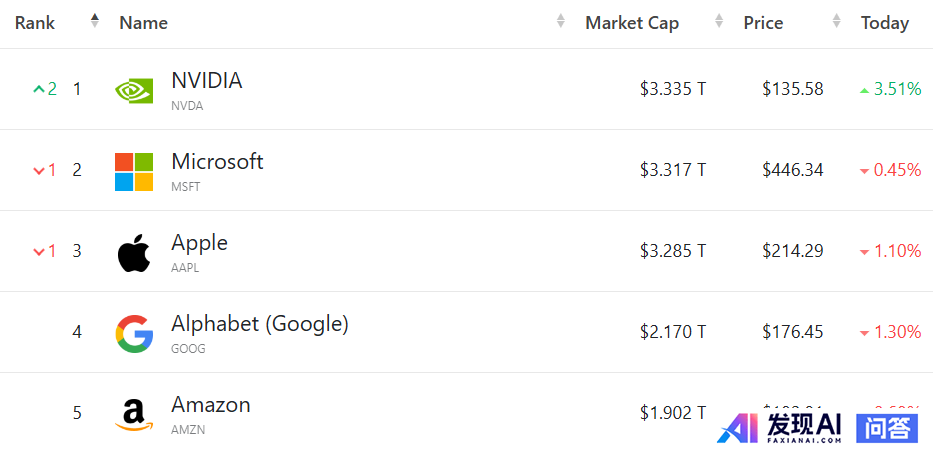
Task: Click the 问答 button in the watermark
Action: [x=887, y=429]
